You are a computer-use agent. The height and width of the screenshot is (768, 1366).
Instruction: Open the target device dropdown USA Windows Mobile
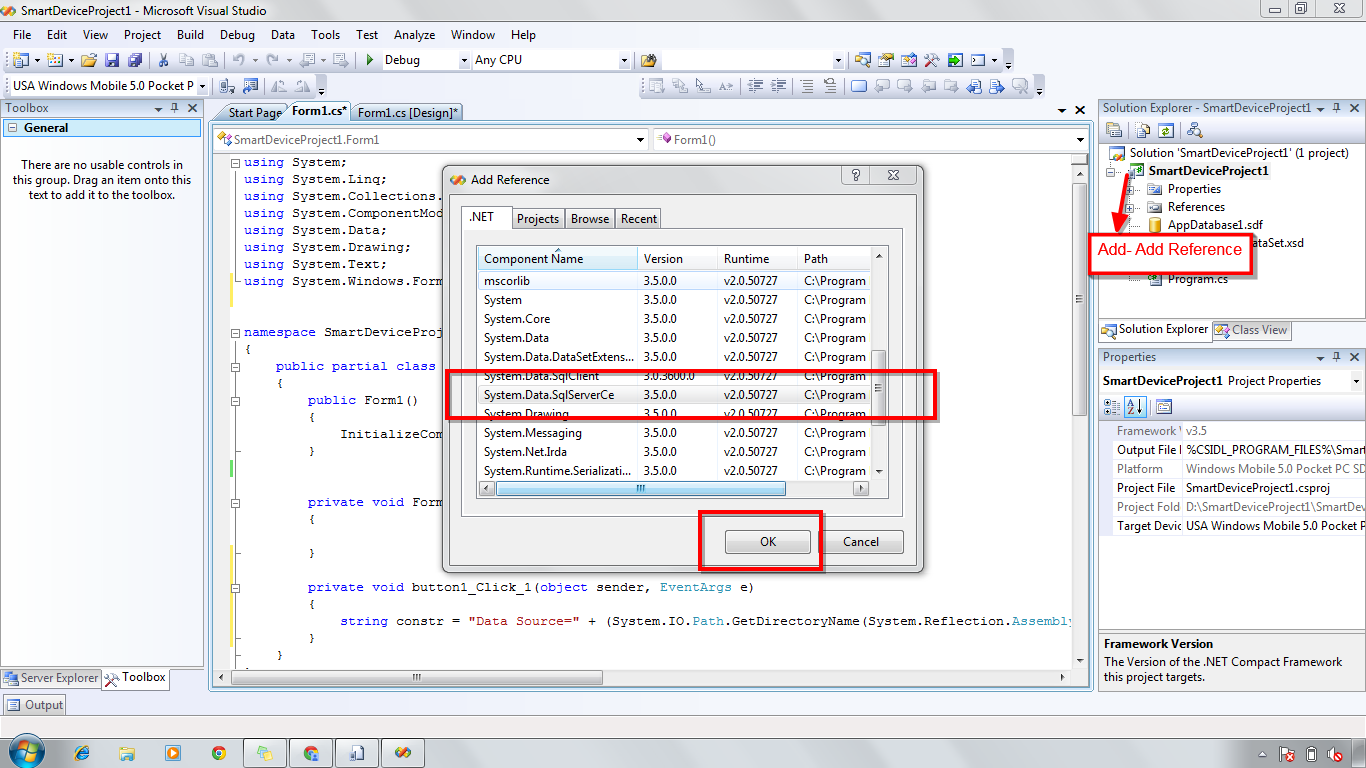click(202, 86)
